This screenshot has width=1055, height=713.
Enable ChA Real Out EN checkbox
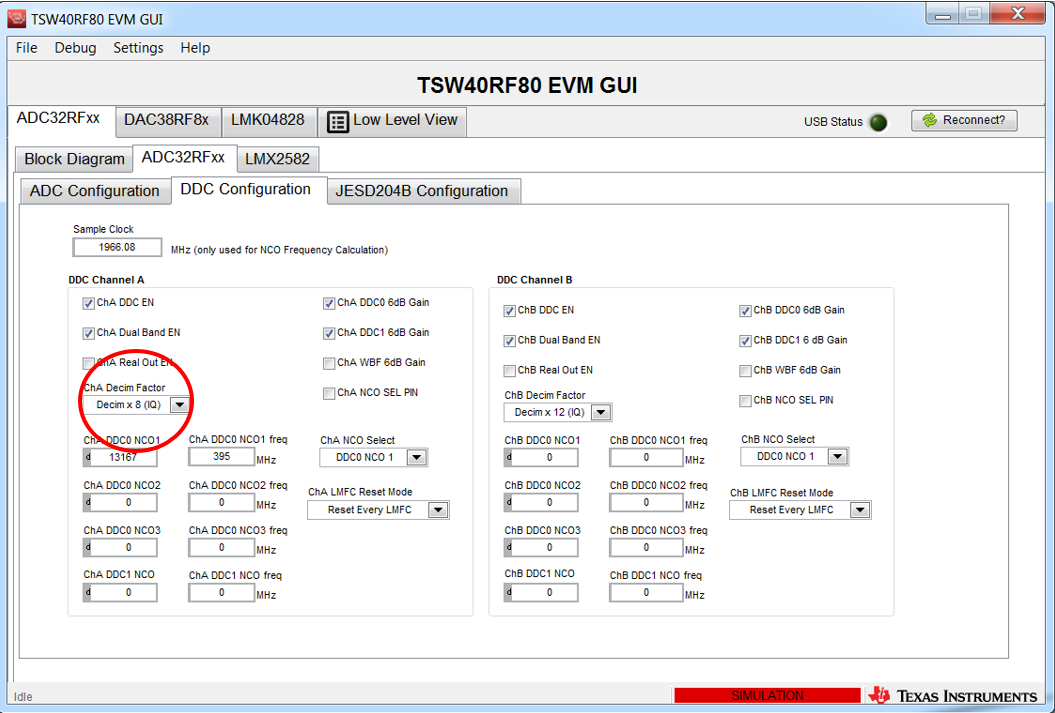88,363
